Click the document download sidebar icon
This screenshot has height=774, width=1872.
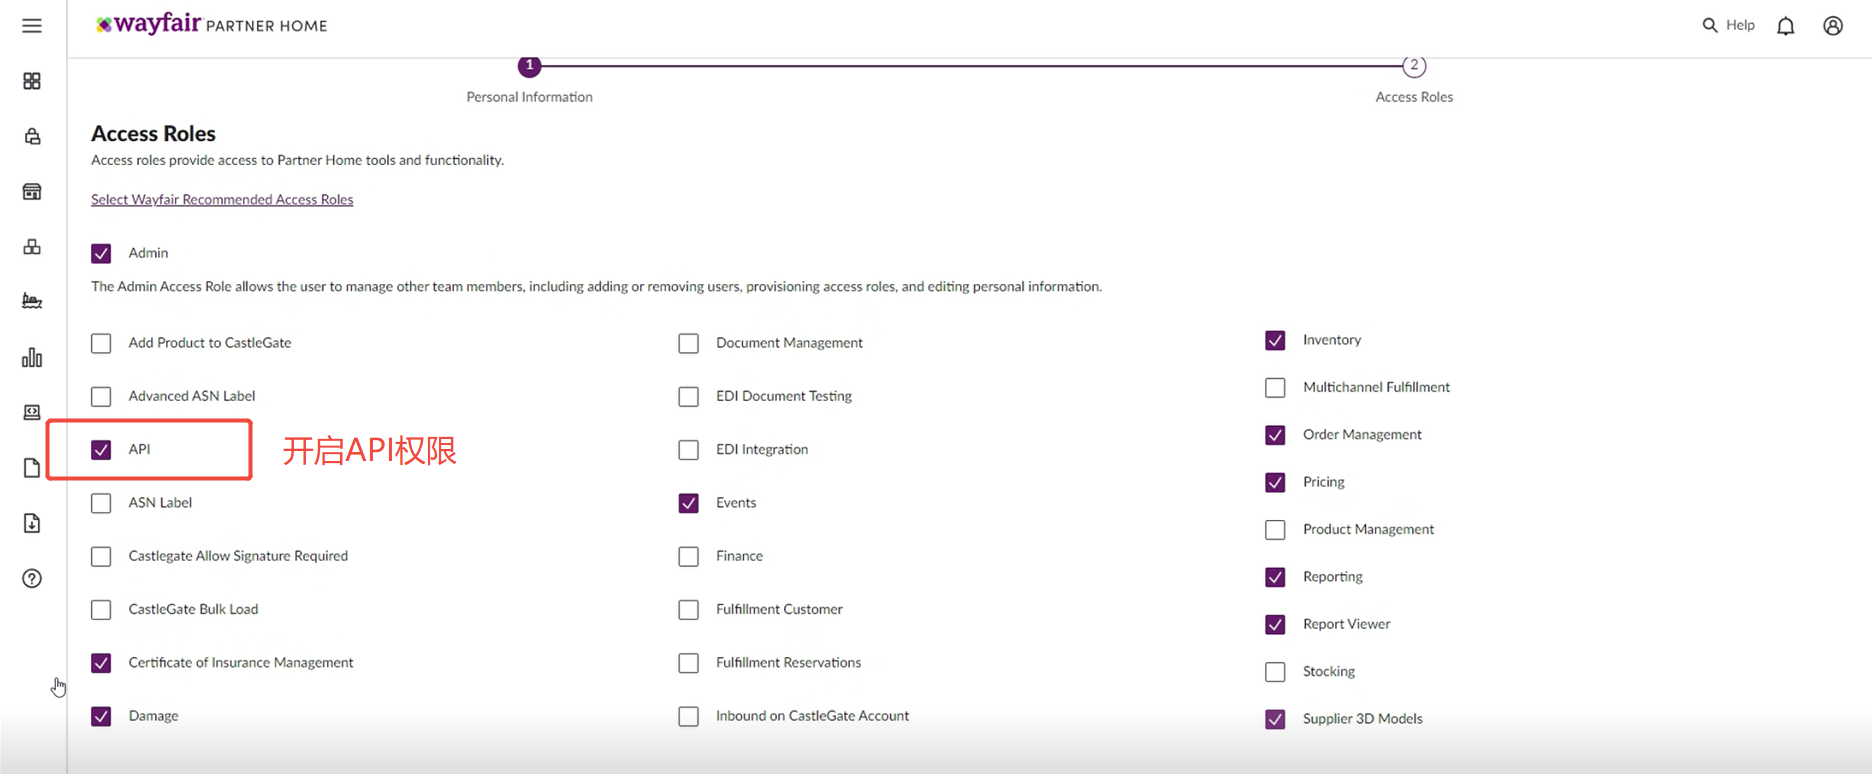click(32, 523)
